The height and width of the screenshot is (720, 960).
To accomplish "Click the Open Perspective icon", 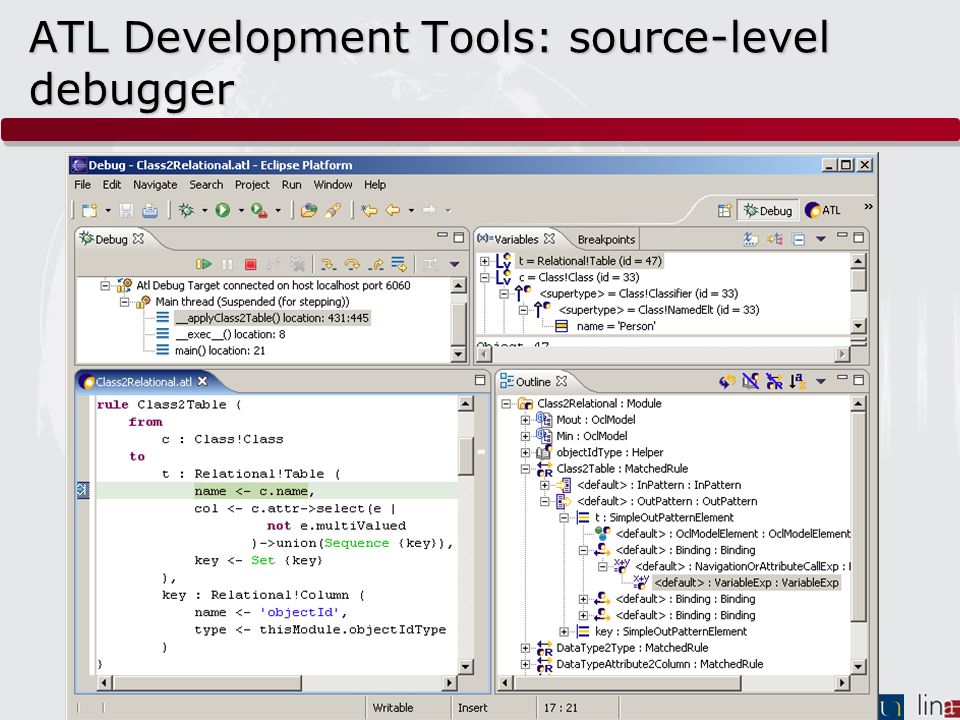I will (x=725, y=211).
